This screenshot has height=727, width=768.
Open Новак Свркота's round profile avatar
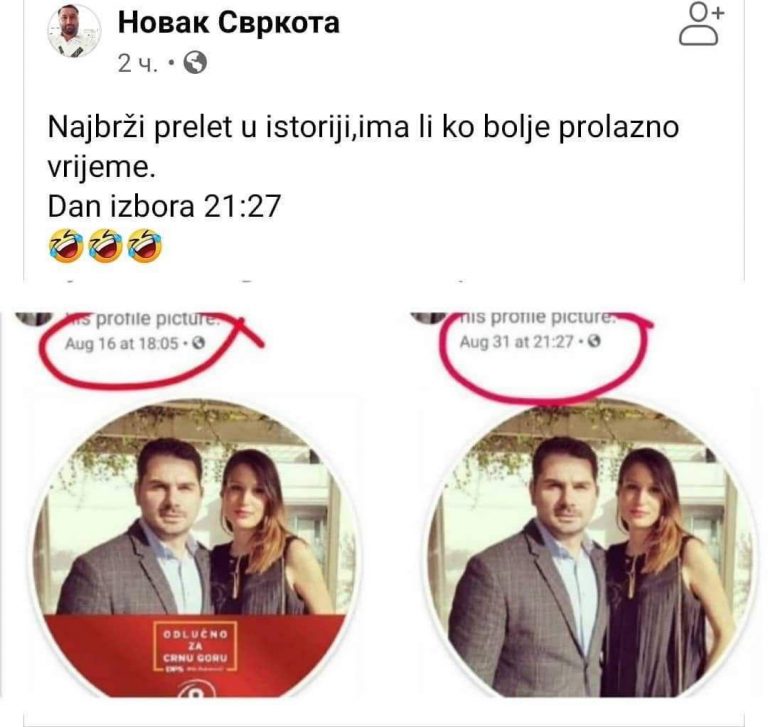[74, 31]
